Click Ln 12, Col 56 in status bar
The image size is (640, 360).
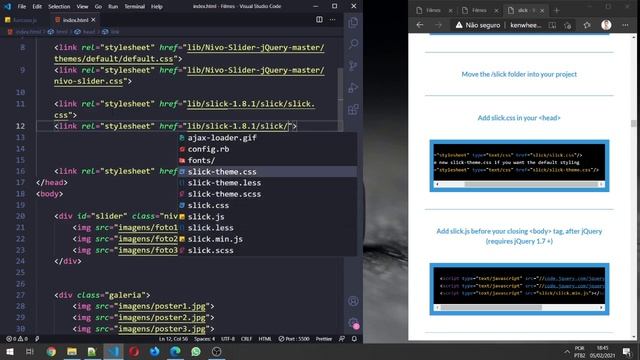coord(173,339)
